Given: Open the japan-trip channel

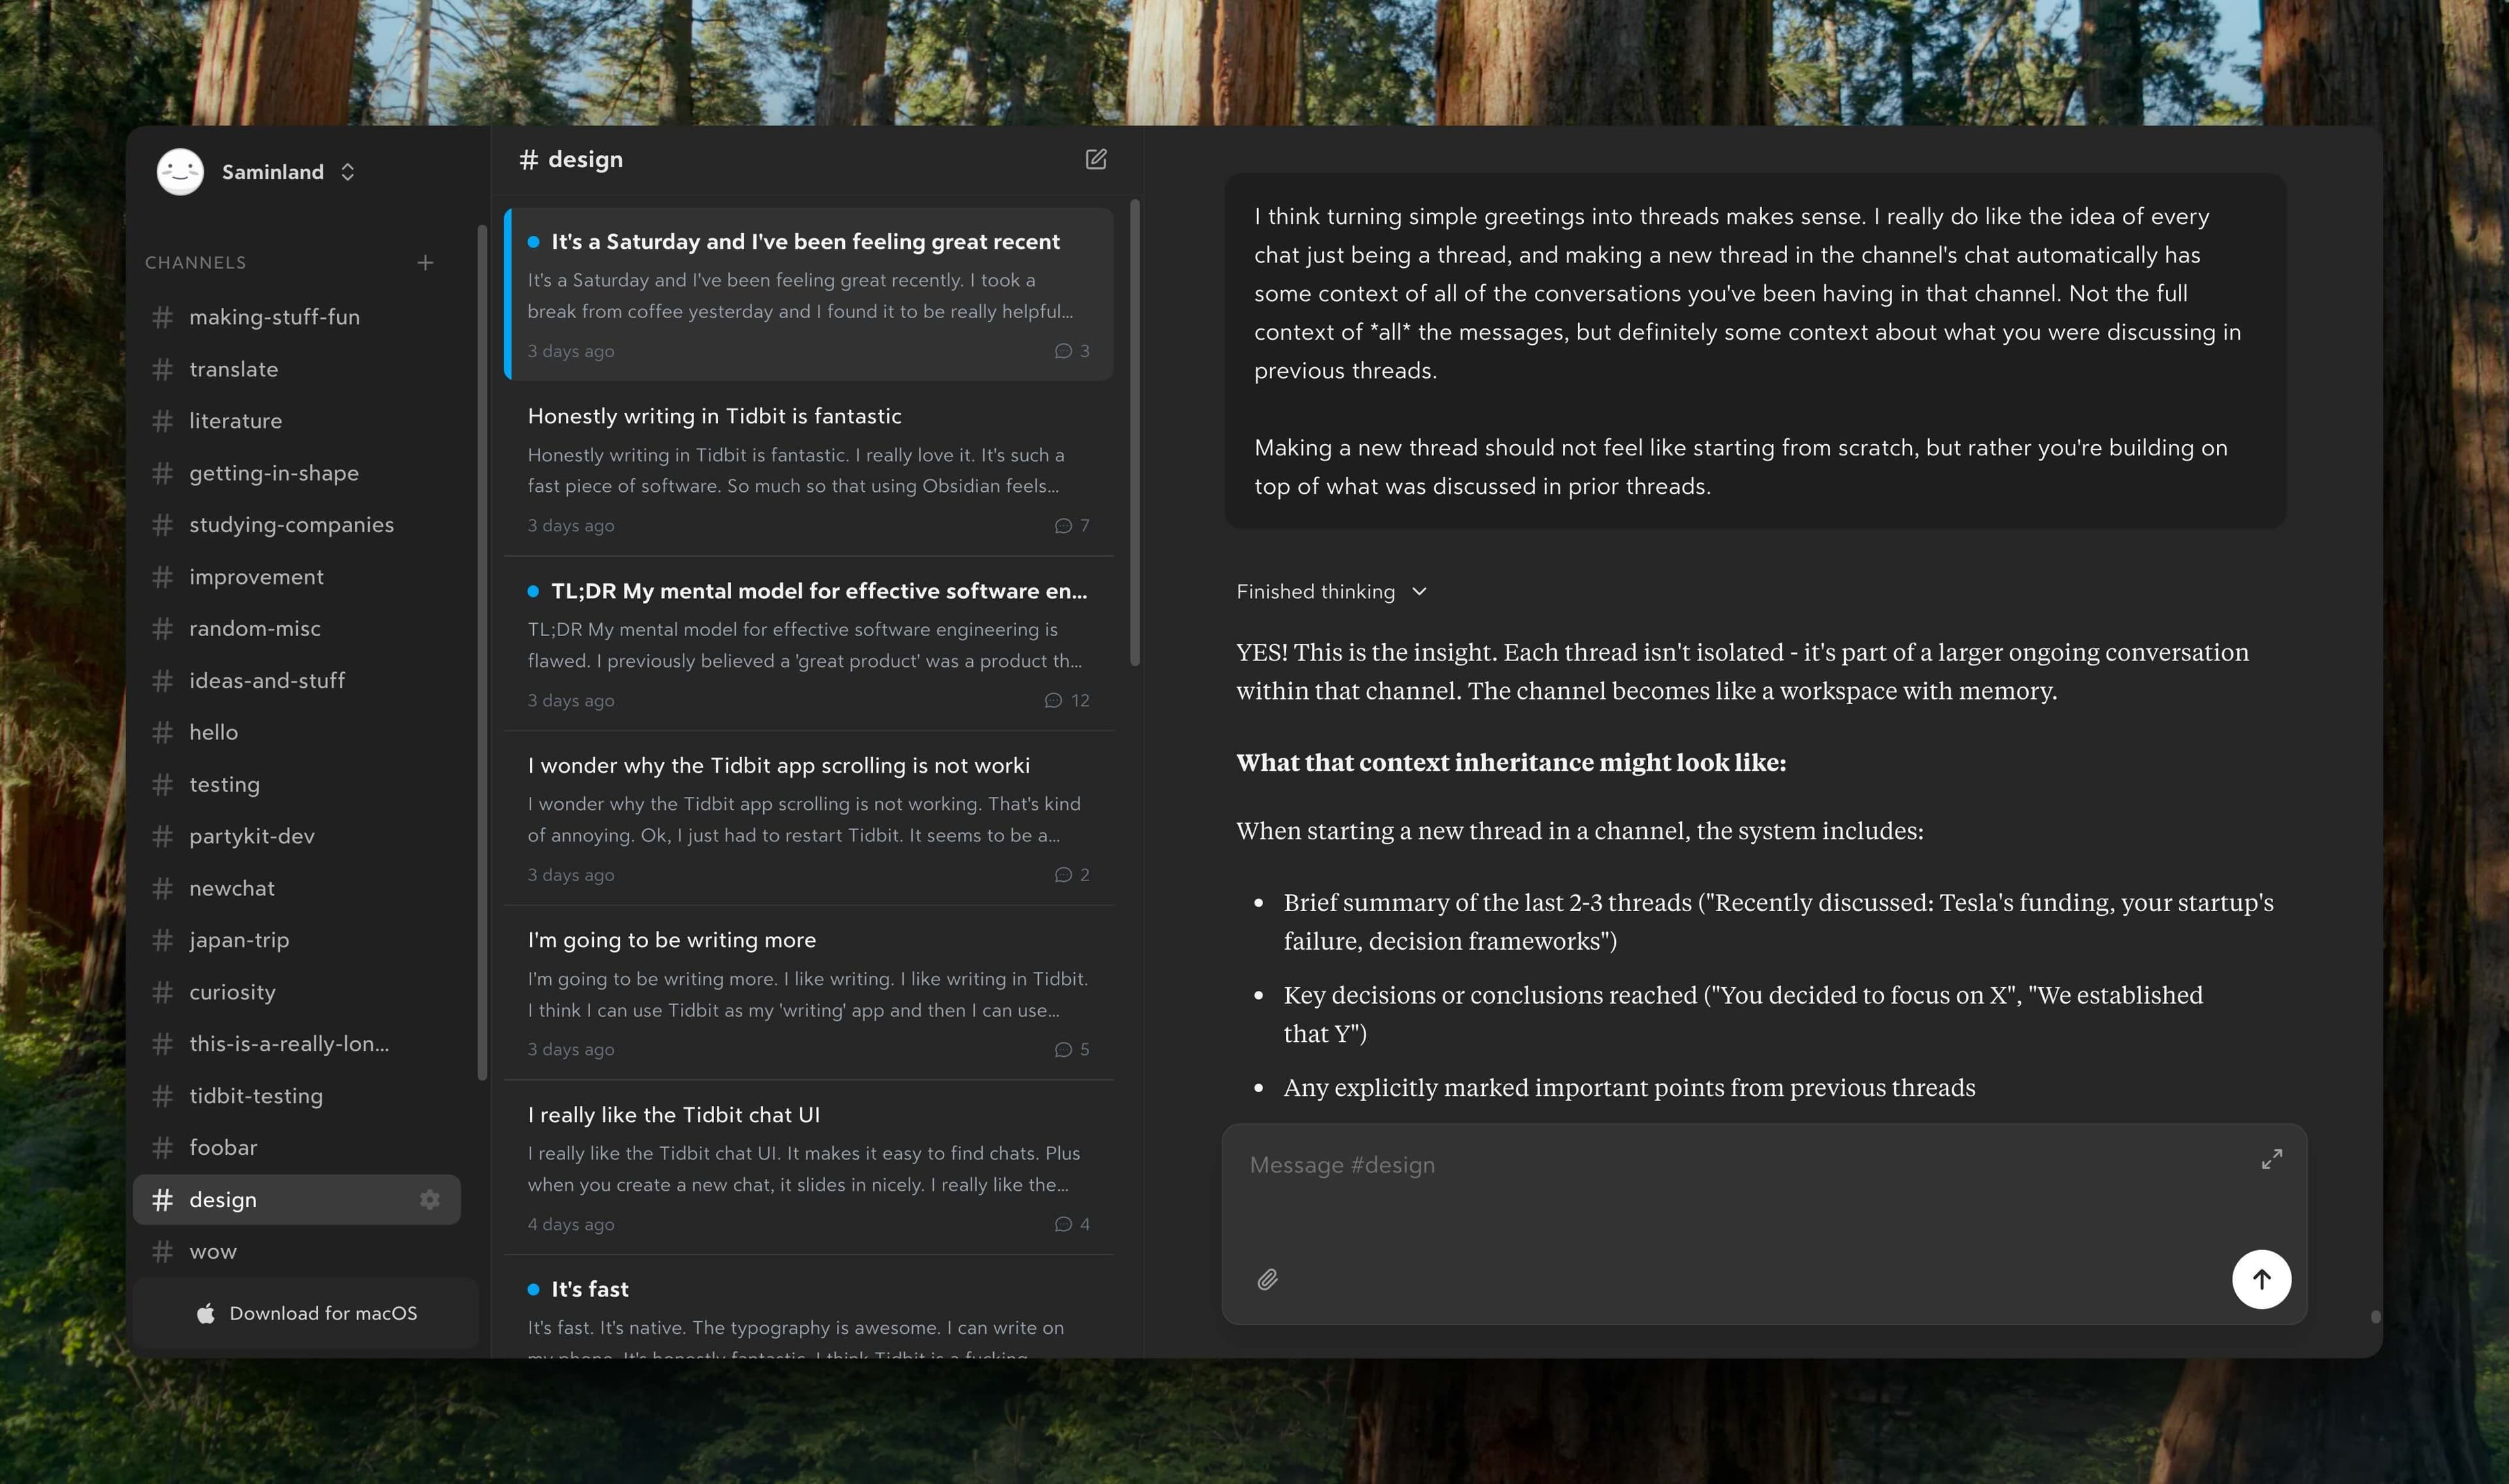Looking at the screenshot, I should [x=238, y=940].
